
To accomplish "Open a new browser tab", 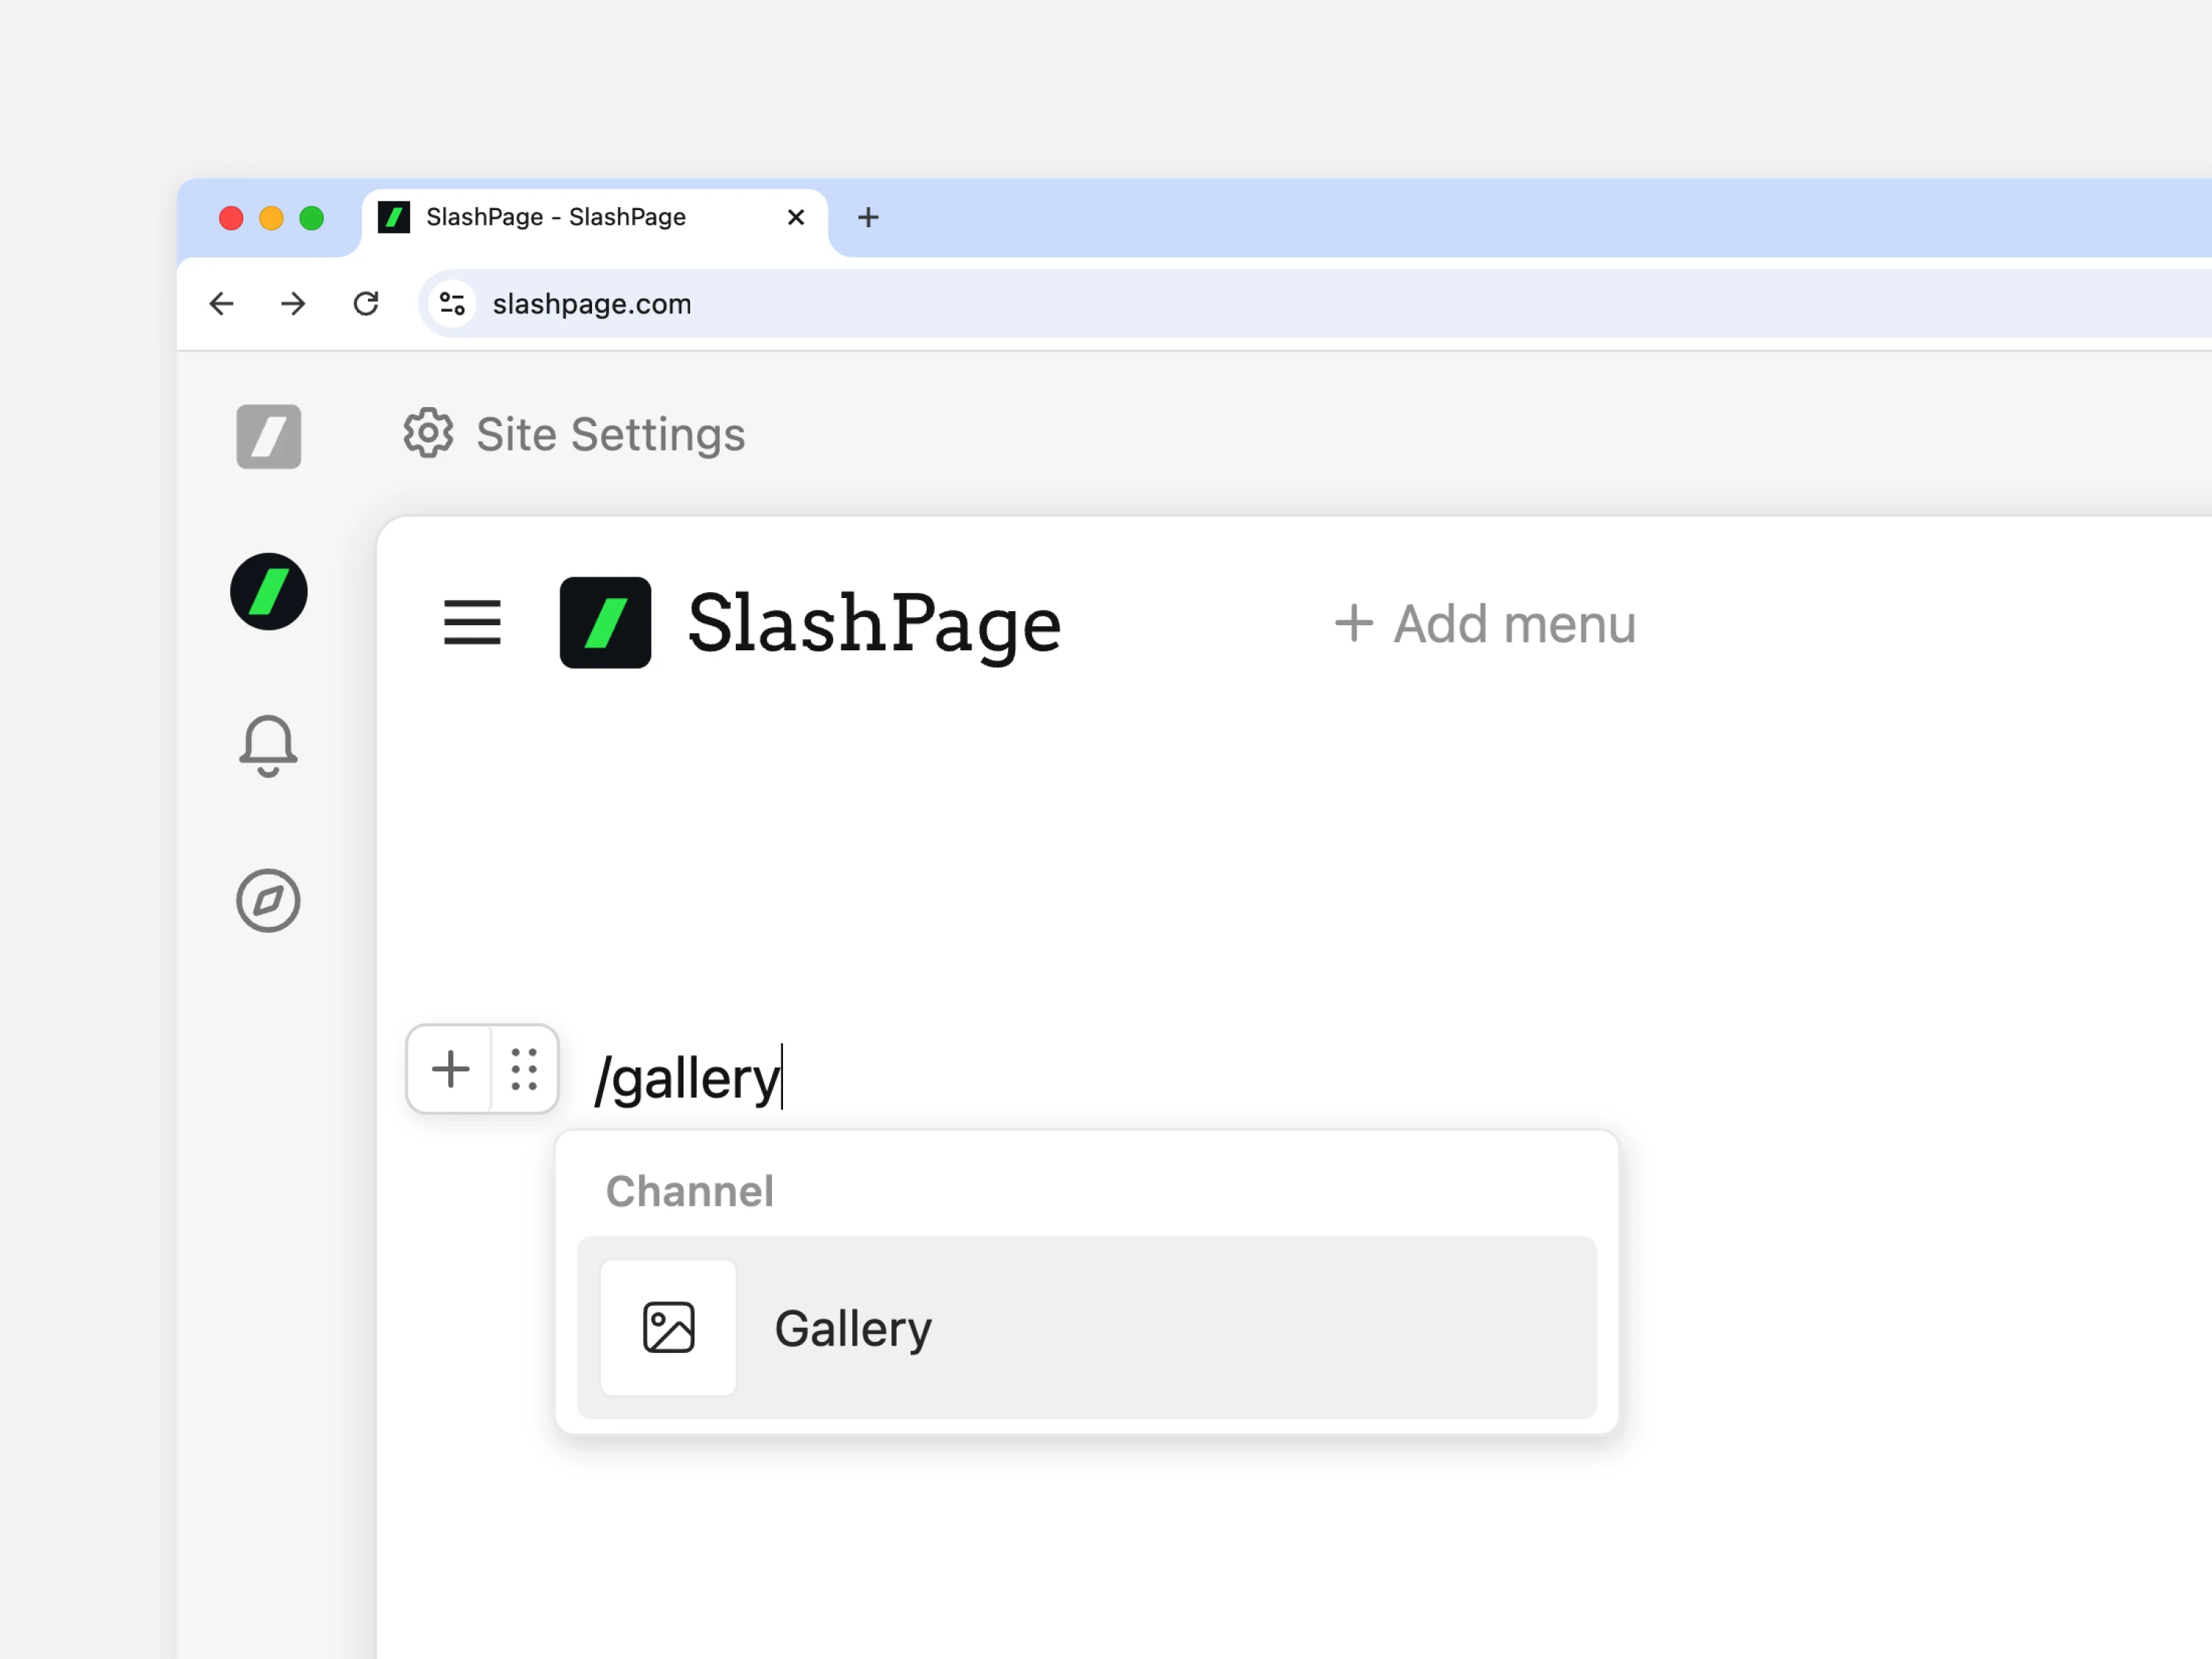I will point(868,217).
